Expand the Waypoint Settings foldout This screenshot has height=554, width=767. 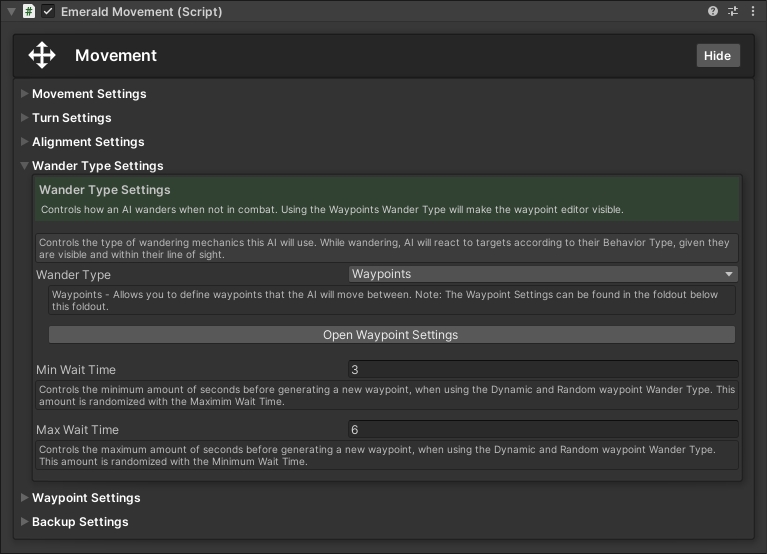[25, 498]
